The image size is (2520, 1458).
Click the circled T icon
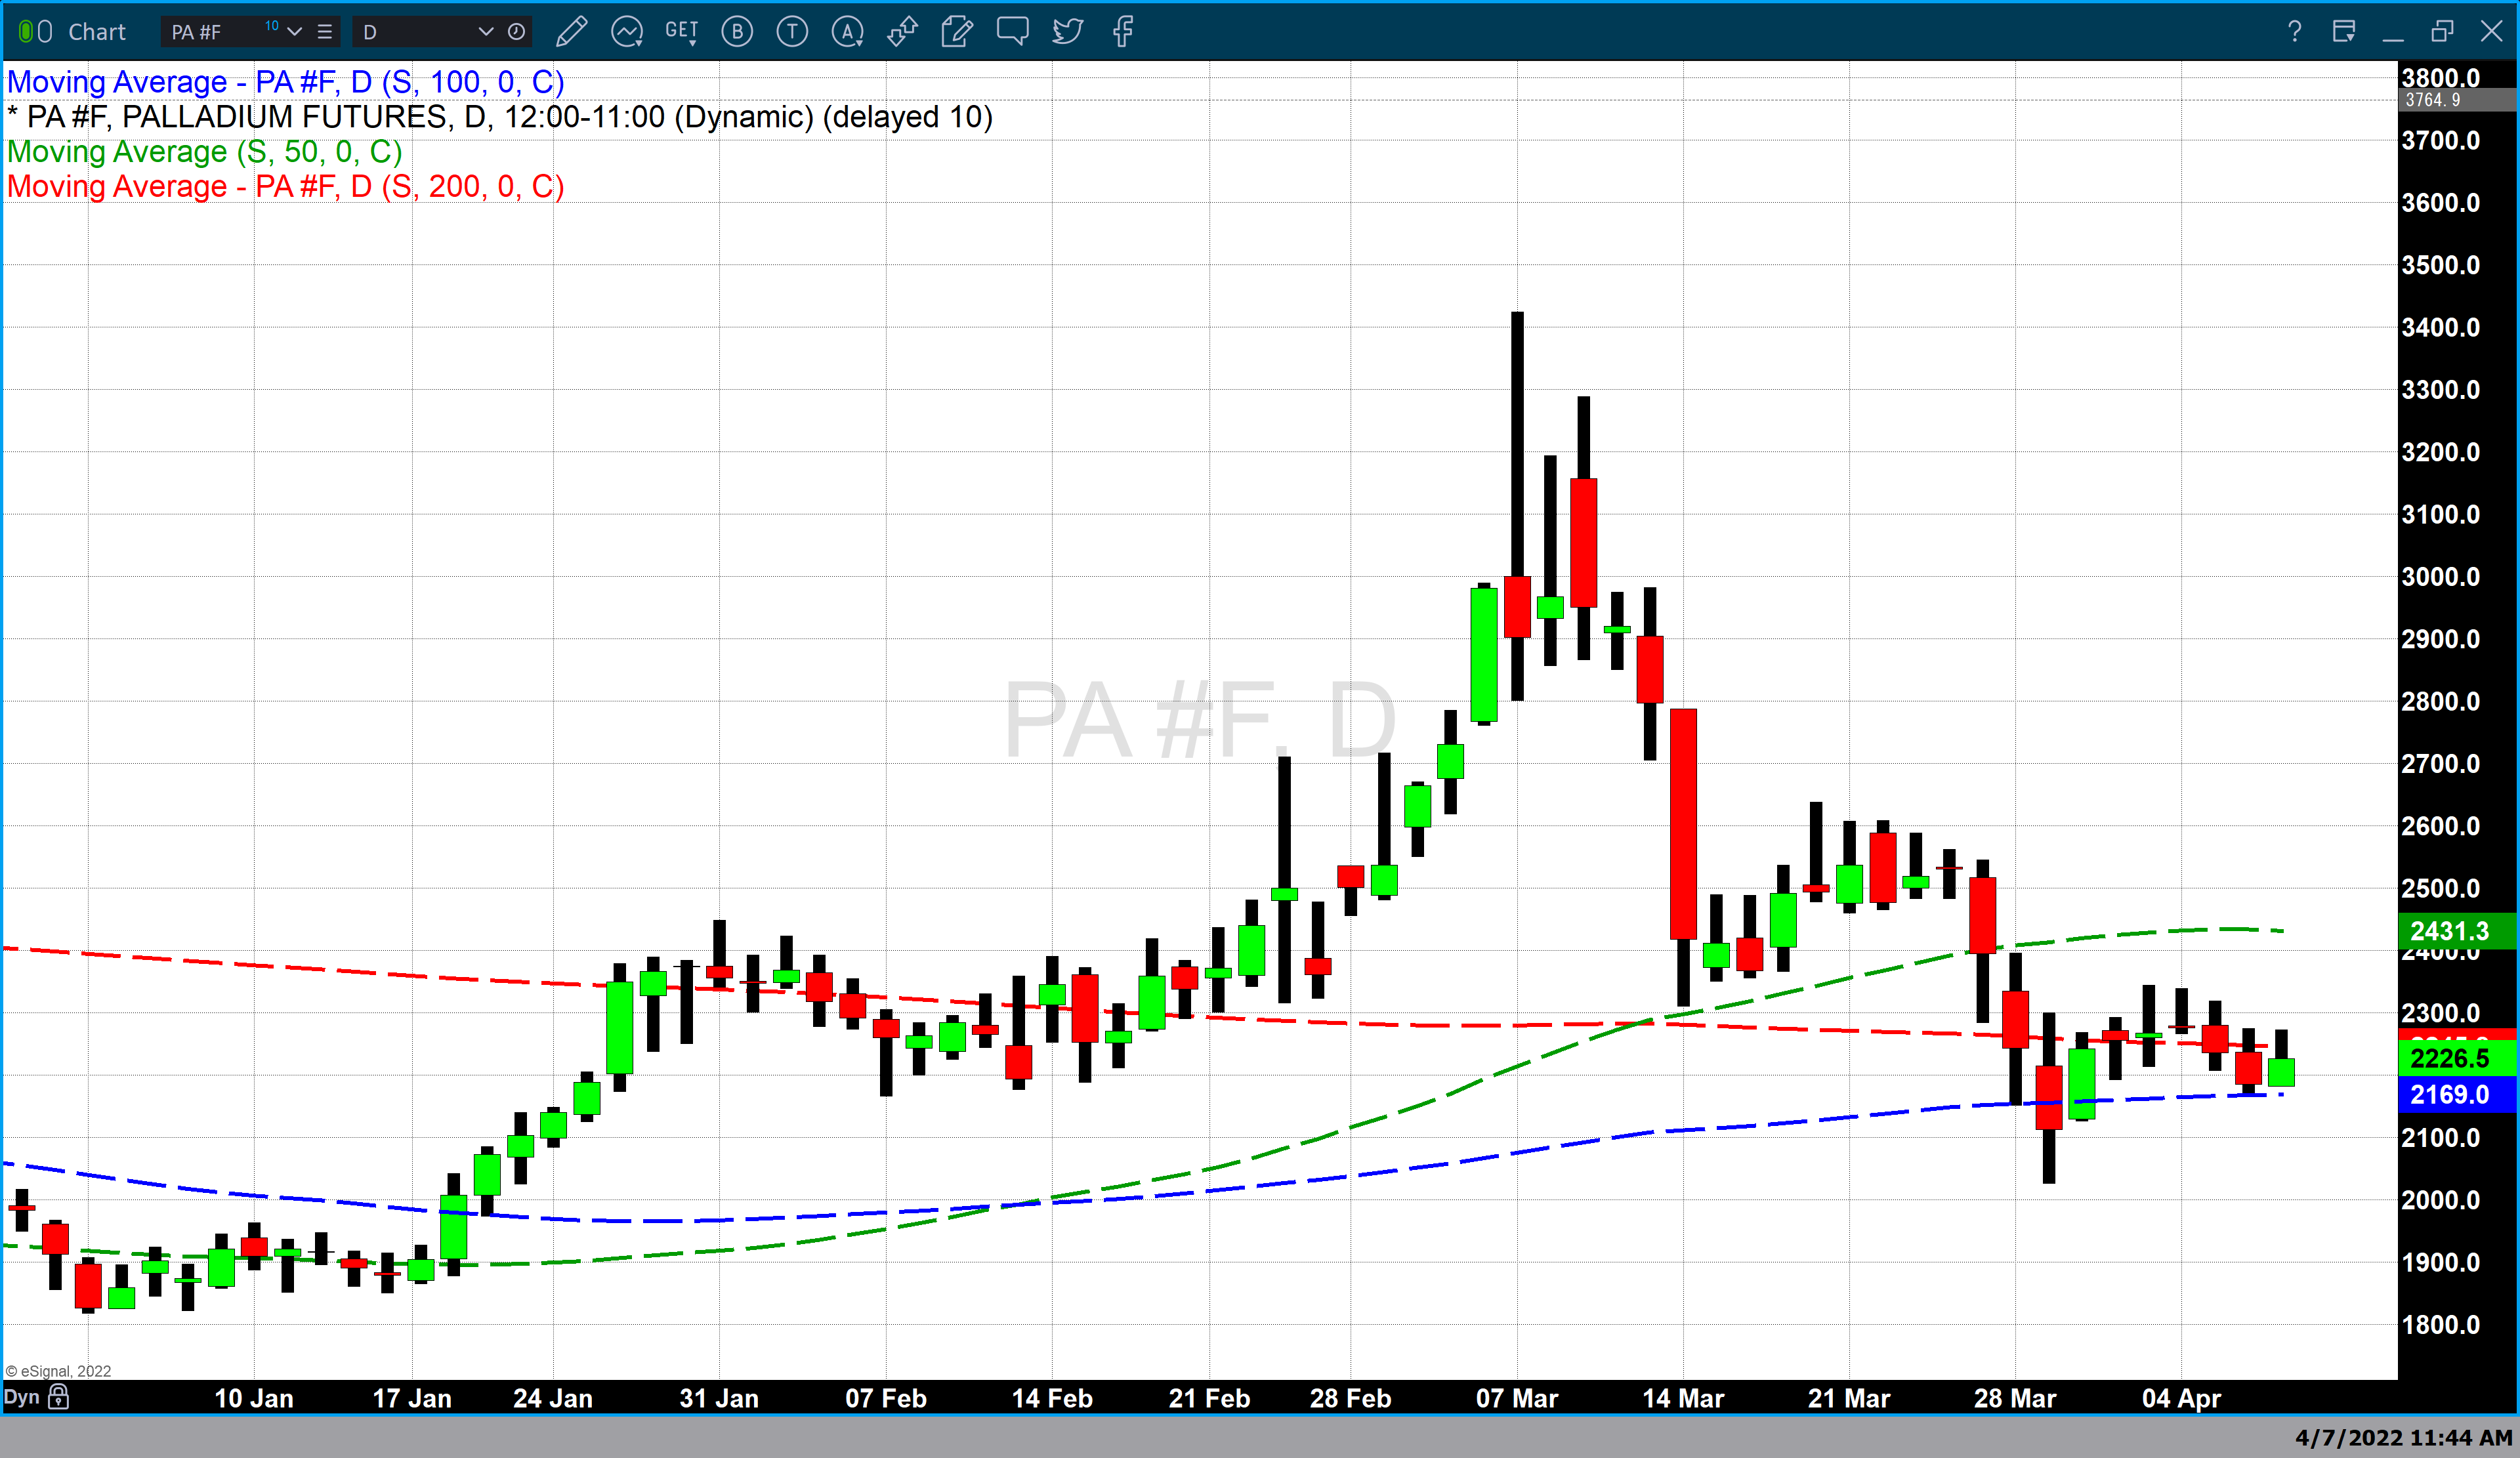[792, 32]
